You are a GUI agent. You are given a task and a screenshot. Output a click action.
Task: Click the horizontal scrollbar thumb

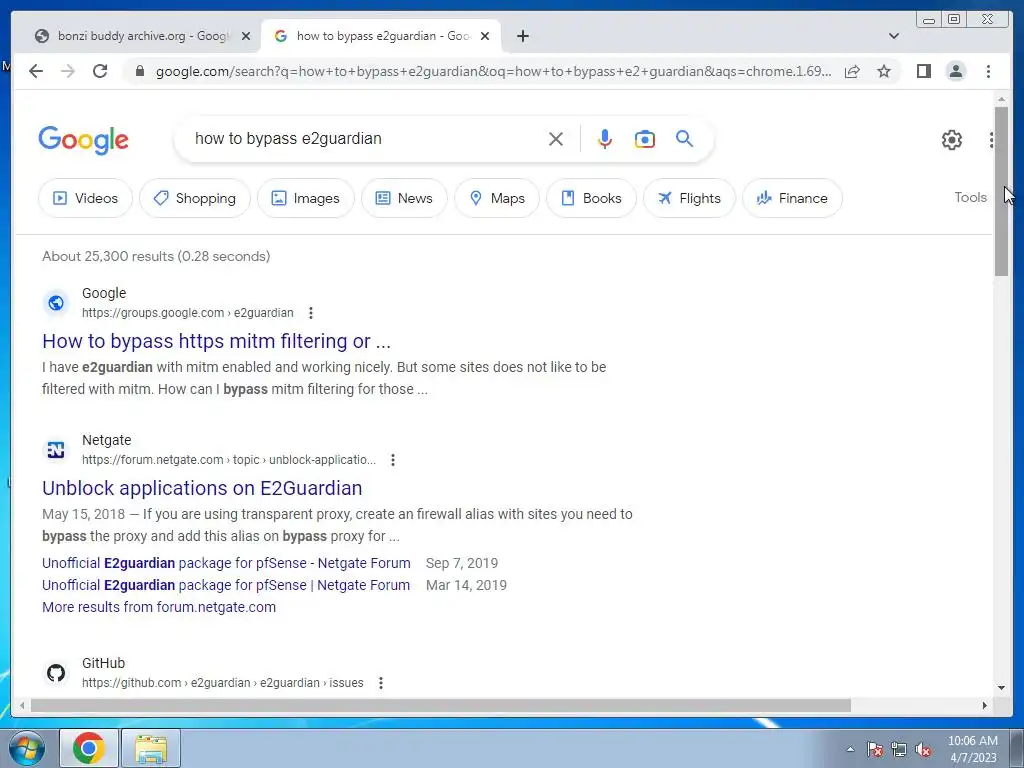point(441,705)
